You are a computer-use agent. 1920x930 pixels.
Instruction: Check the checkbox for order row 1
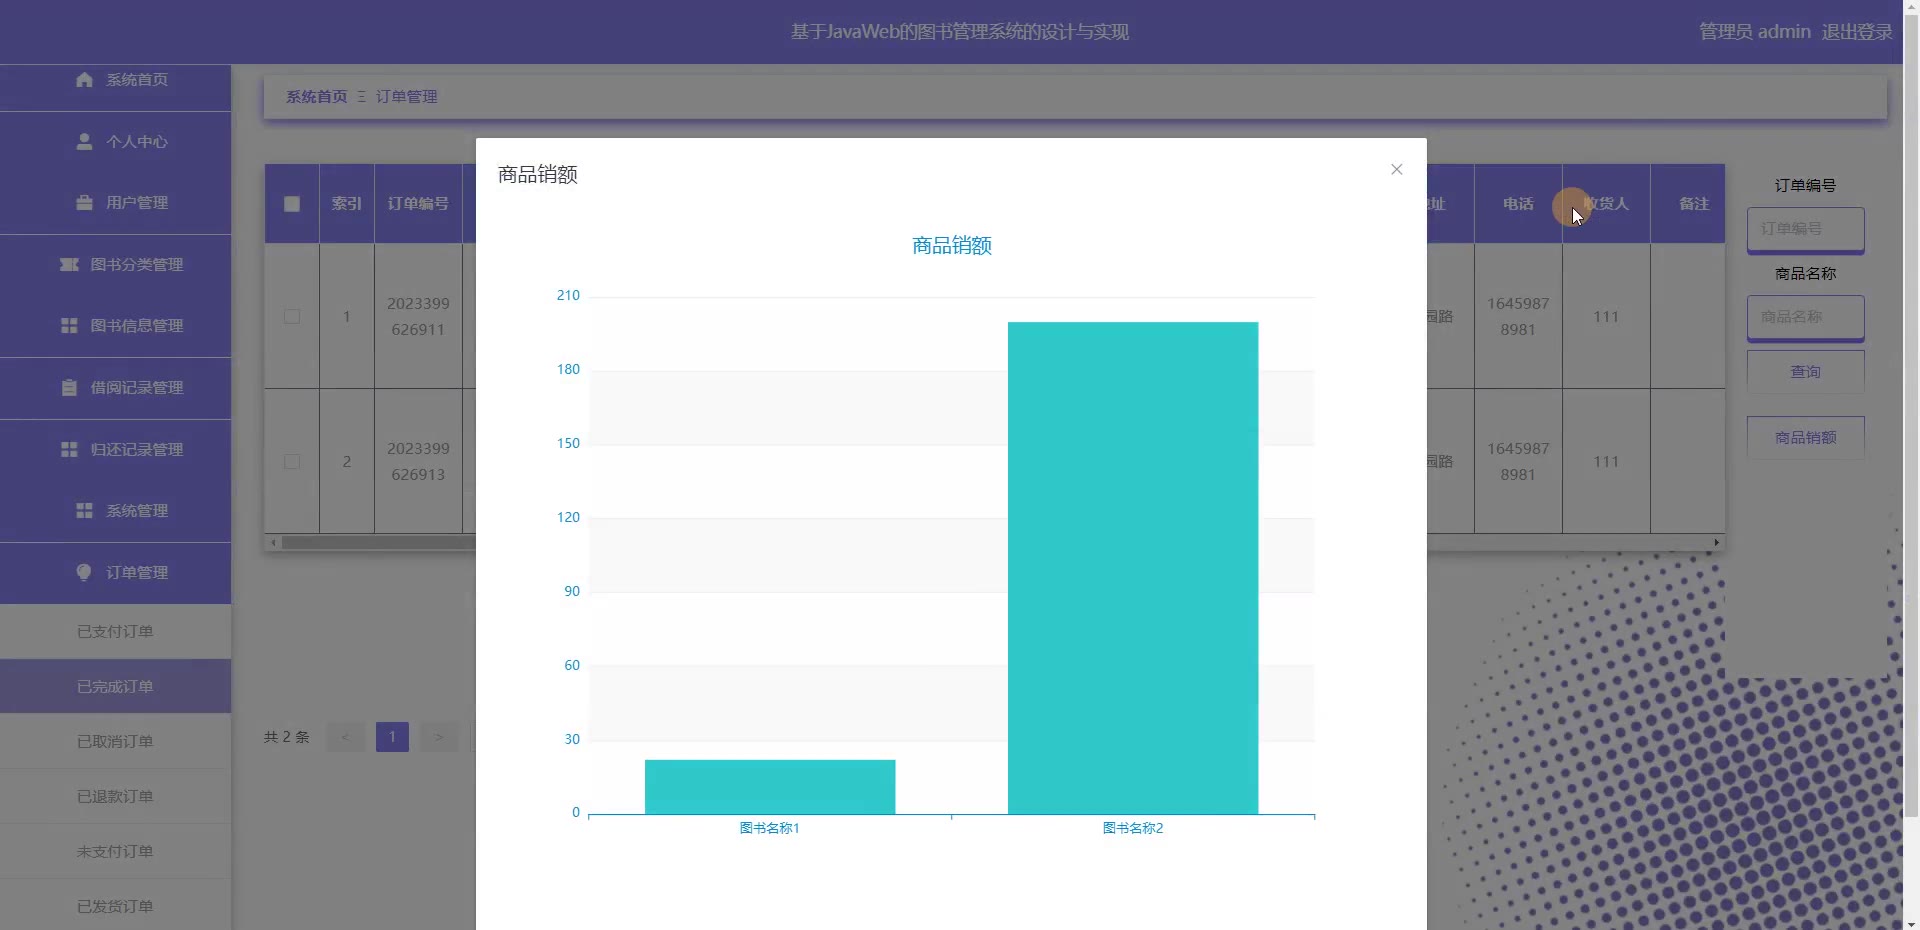coord(291,316)
